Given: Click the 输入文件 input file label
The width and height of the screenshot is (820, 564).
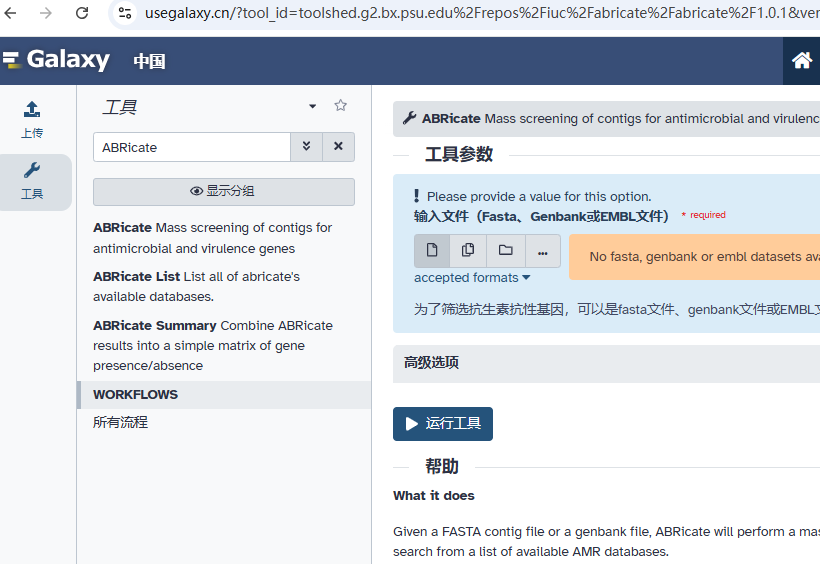Looking at the screenshot, I should click(541, 216).
